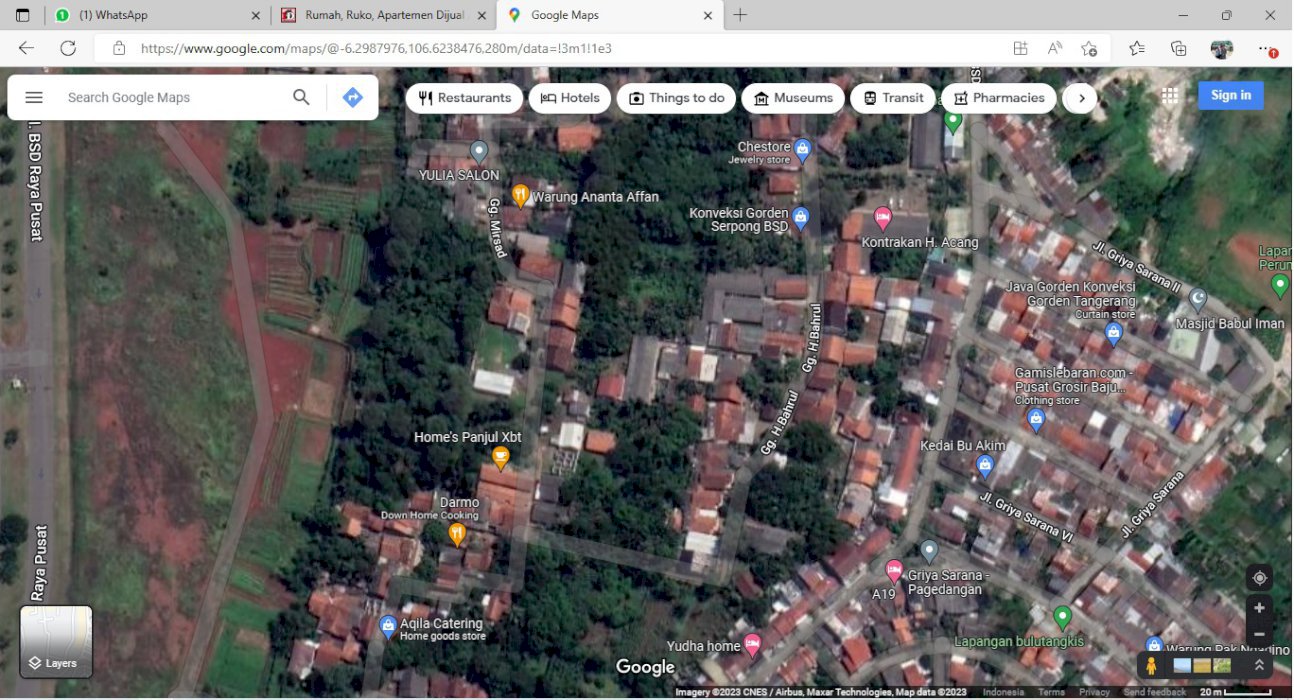Click the Kedai Bu Akim shop pin
This screenshot has height=700, width=1294.
point(984,465)
